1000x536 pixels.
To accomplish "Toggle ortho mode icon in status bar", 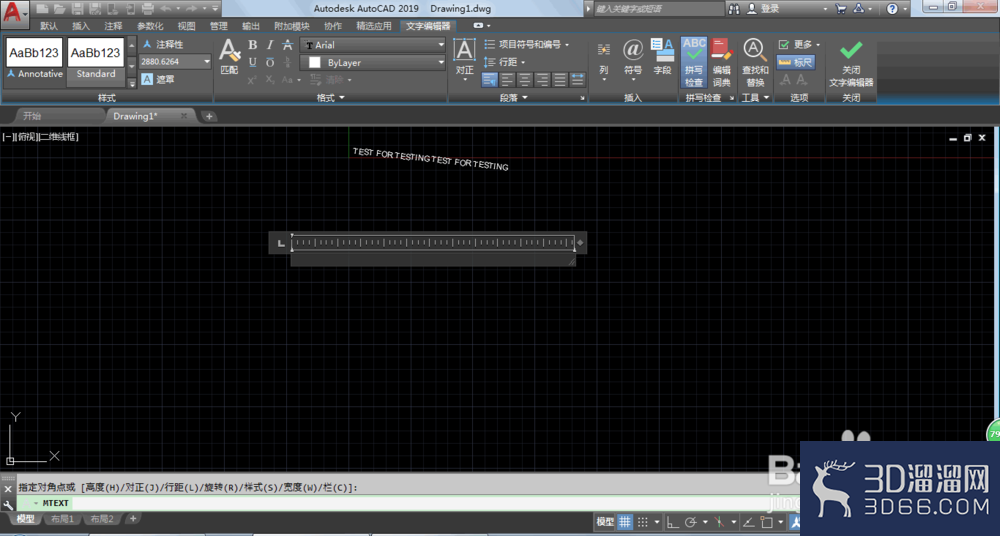I will (x=672, y=521).
